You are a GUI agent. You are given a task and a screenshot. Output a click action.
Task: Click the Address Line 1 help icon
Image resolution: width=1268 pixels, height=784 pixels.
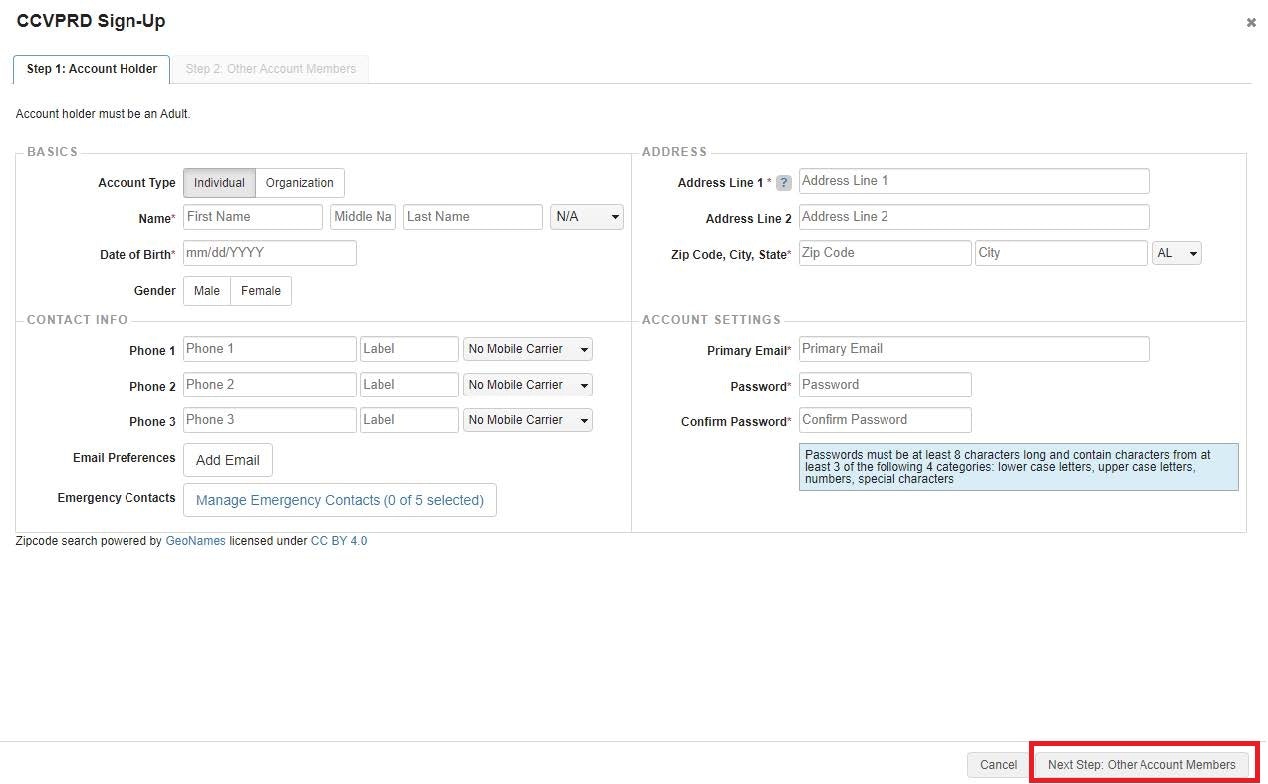coord(784,183)
